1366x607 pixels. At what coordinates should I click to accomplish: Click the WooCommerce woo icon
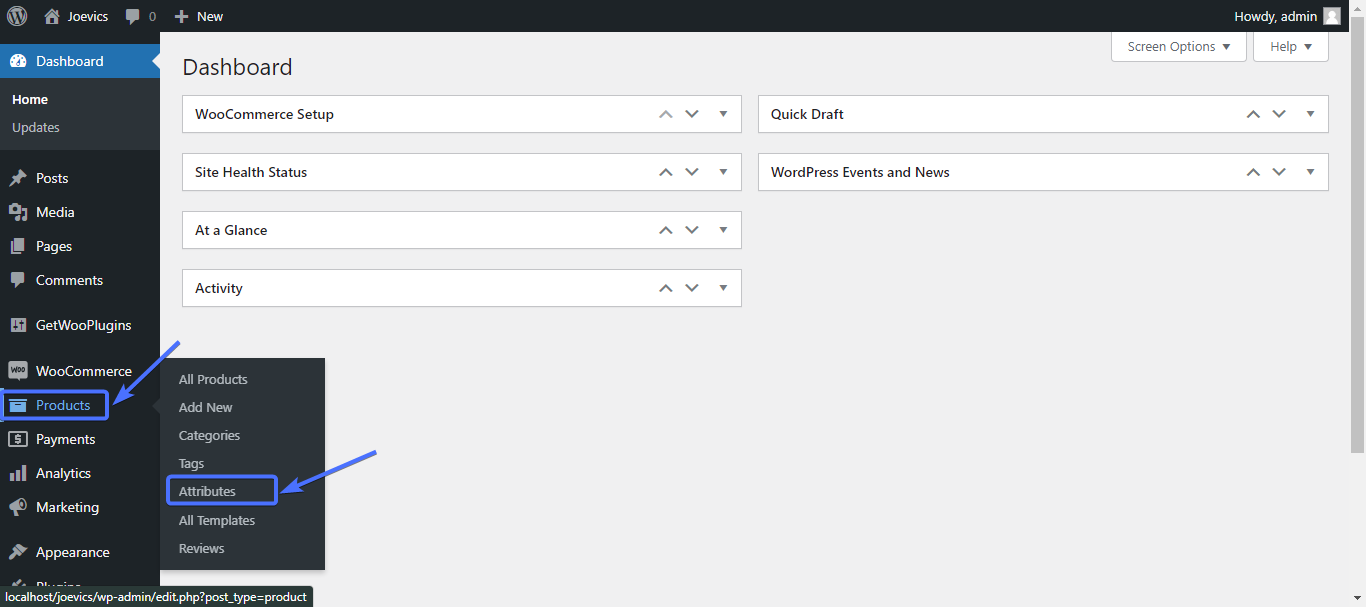click(18, 371)
